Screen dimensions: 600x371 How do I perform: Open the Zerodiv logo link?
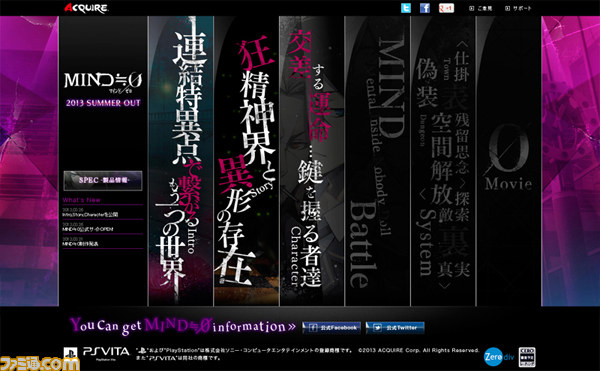pos(499,357)
